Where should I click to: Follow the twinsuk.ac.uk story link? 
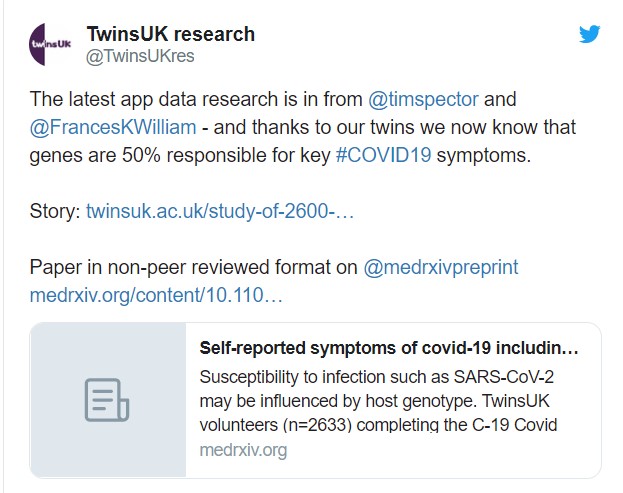click(x=220, y=211)
